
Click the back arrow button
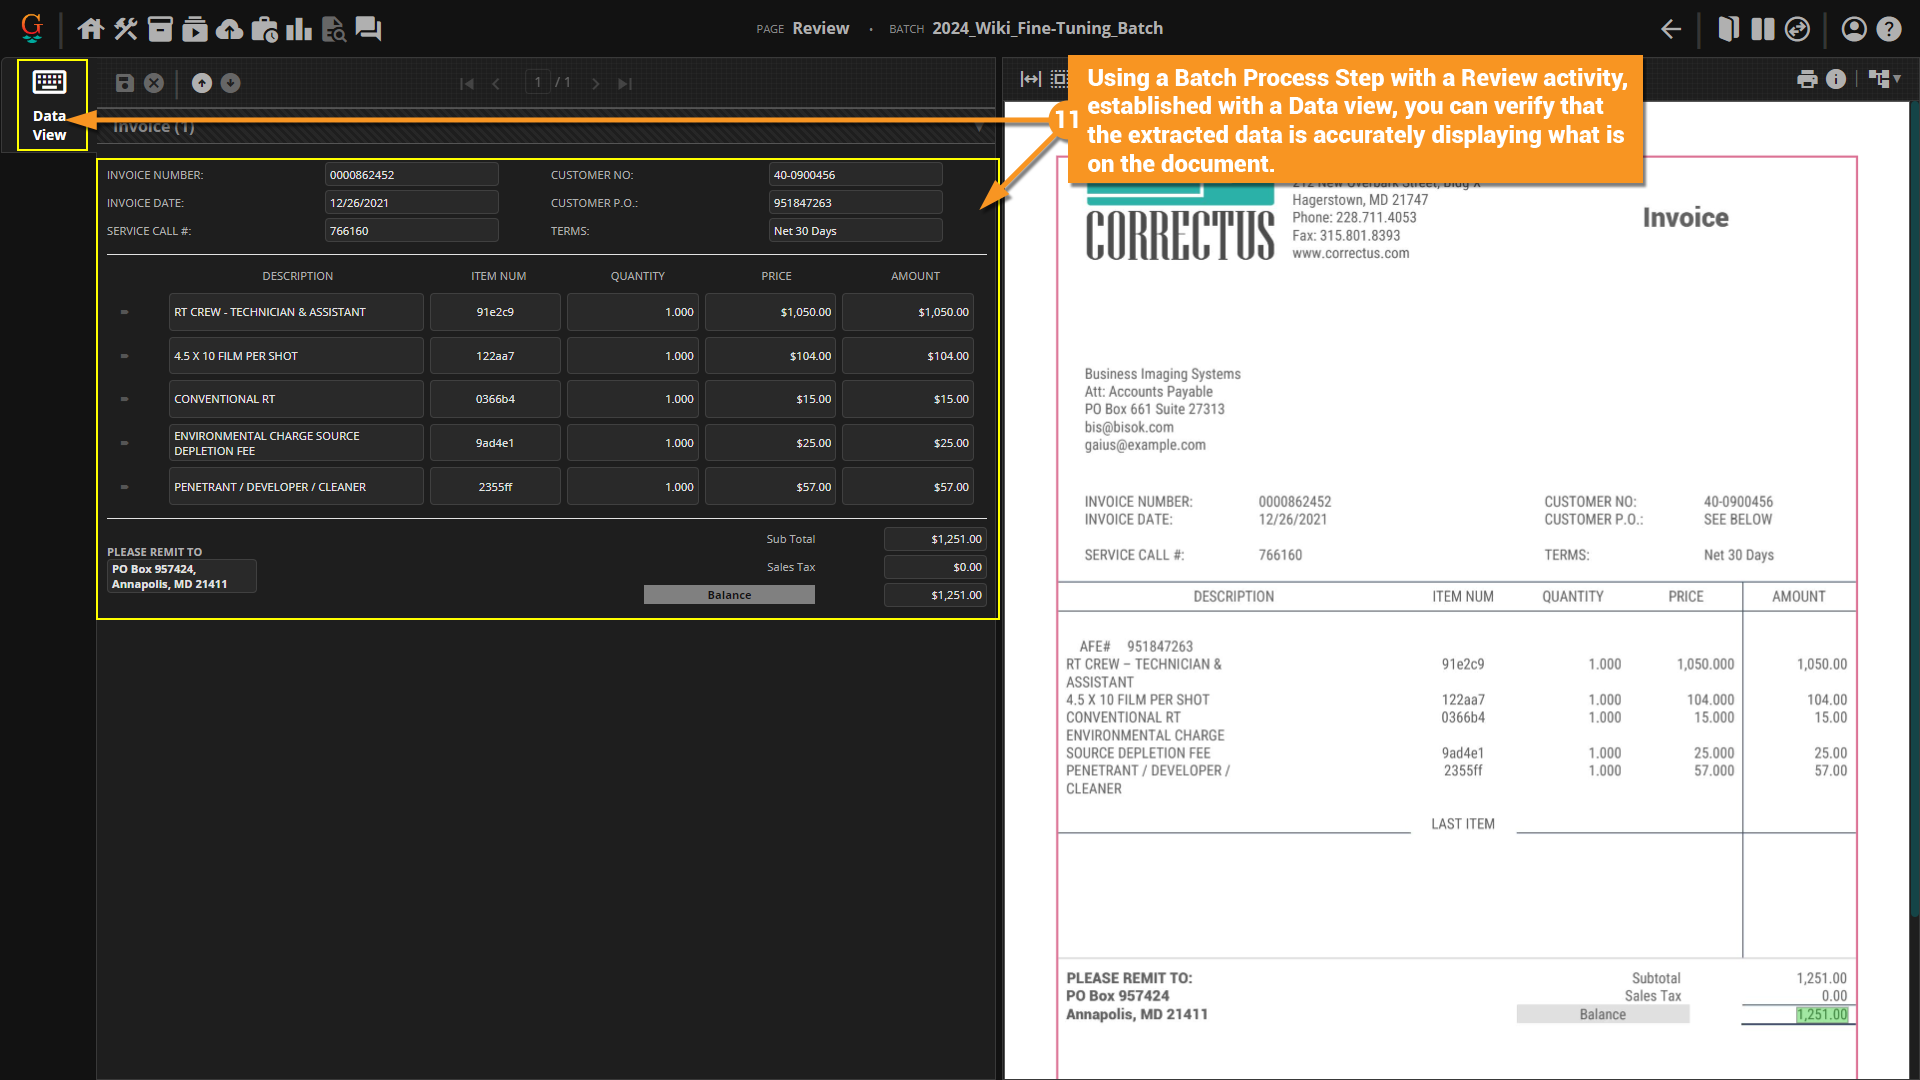[1671, 29]
